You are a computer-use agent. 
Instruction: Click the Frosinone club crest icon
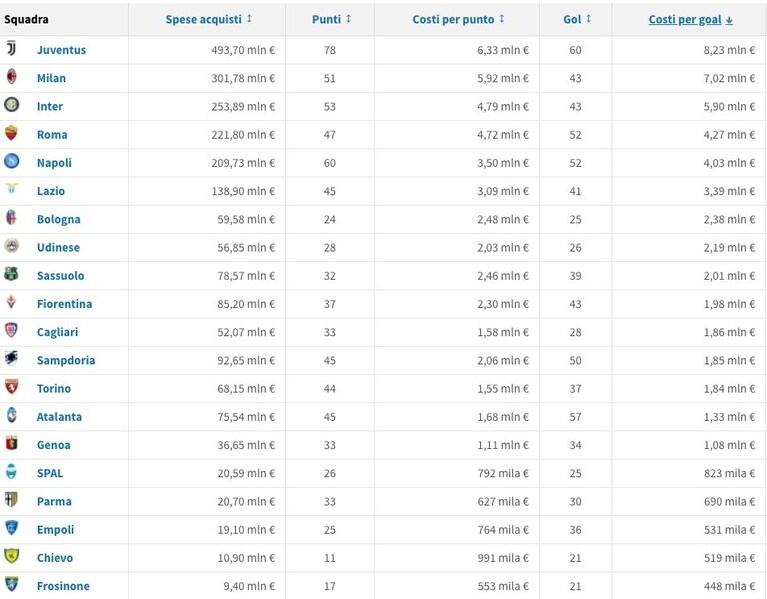click(x=11, y=584)
